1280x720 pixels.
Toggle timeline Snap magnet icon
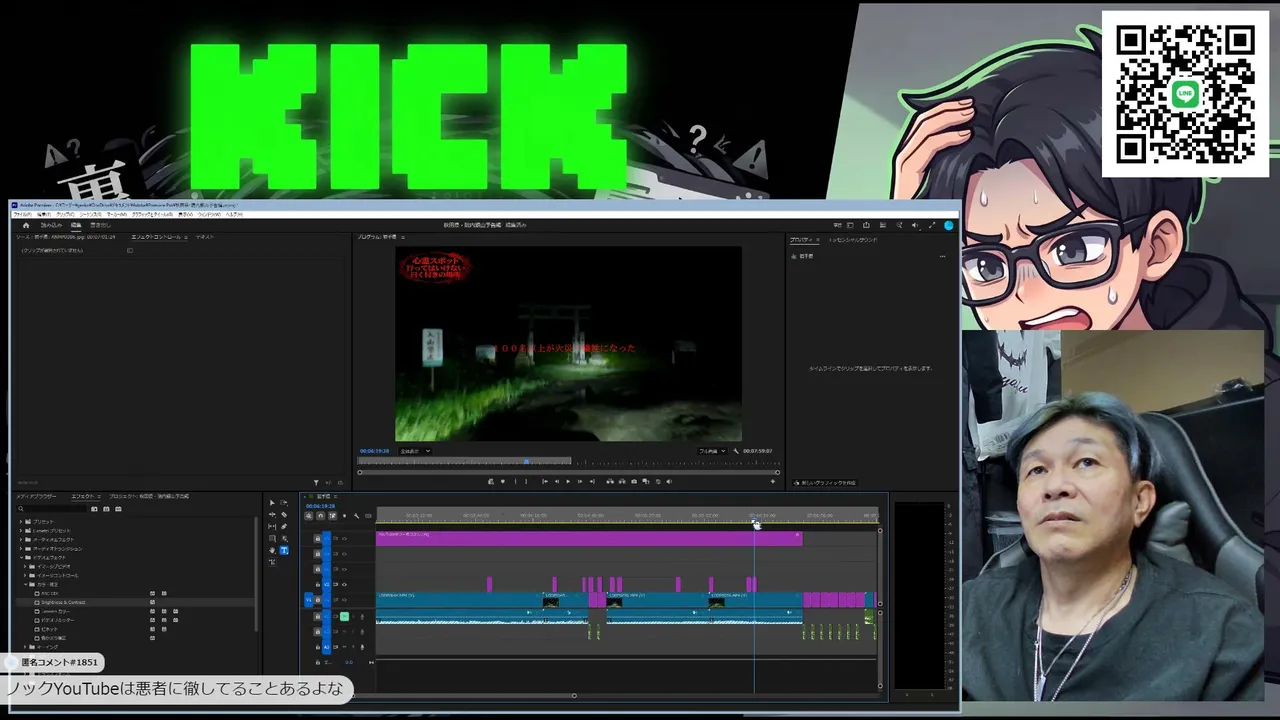(x=320, y=516)
